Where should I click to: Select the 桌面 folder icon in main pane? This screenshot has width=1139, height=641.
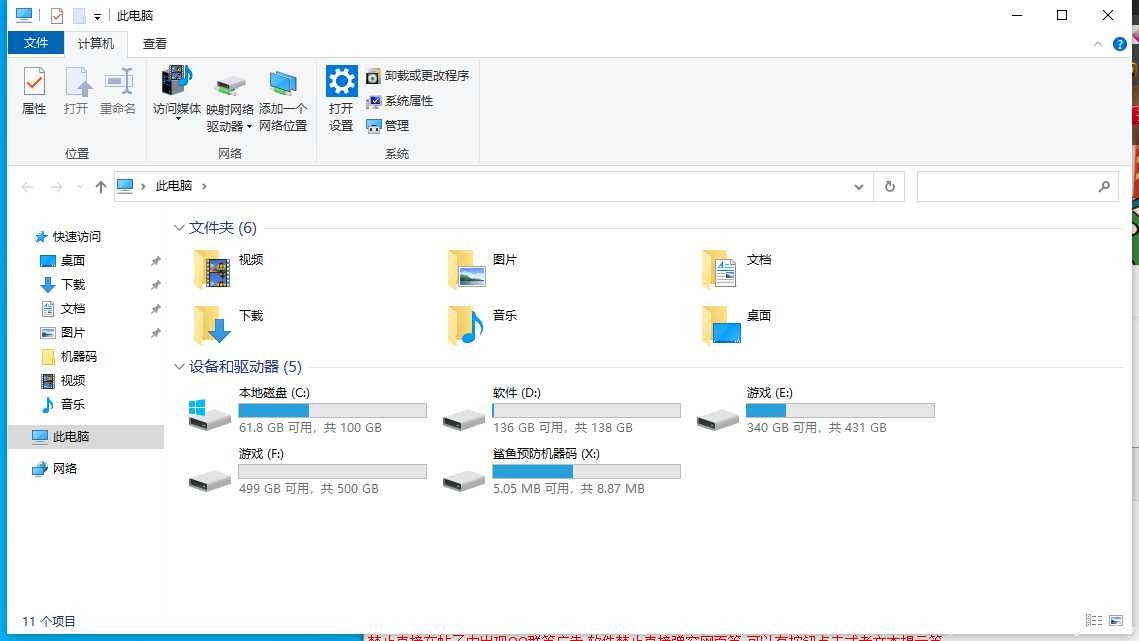click(721, 325)
